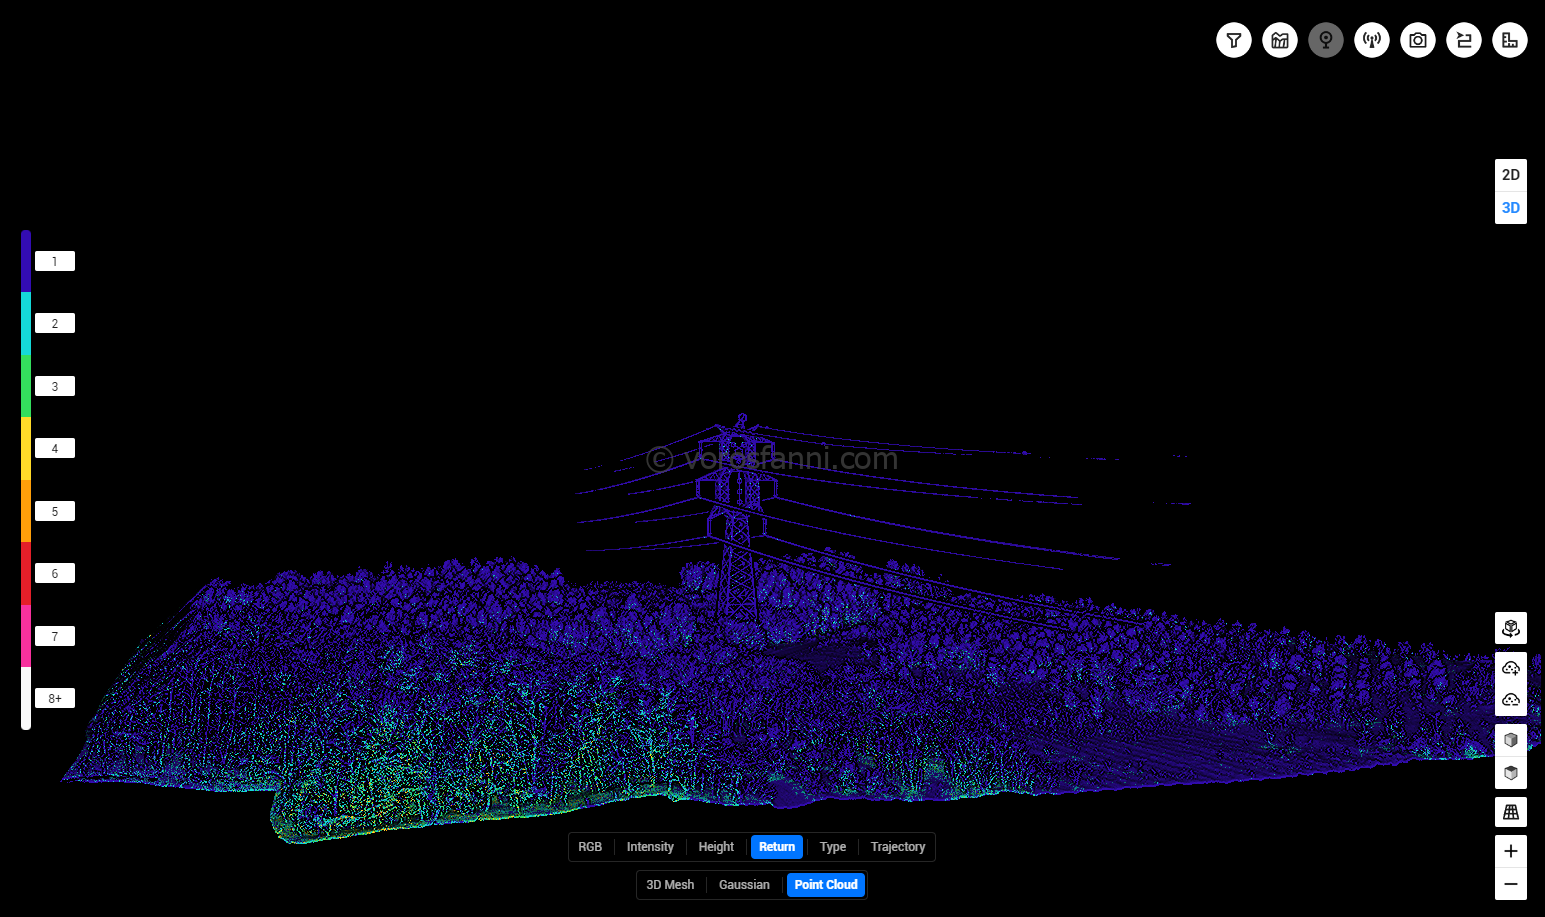Viewport: 1545px width, 917px height.
Task: Click the yellow legend color segment
Action: point(26,449)
